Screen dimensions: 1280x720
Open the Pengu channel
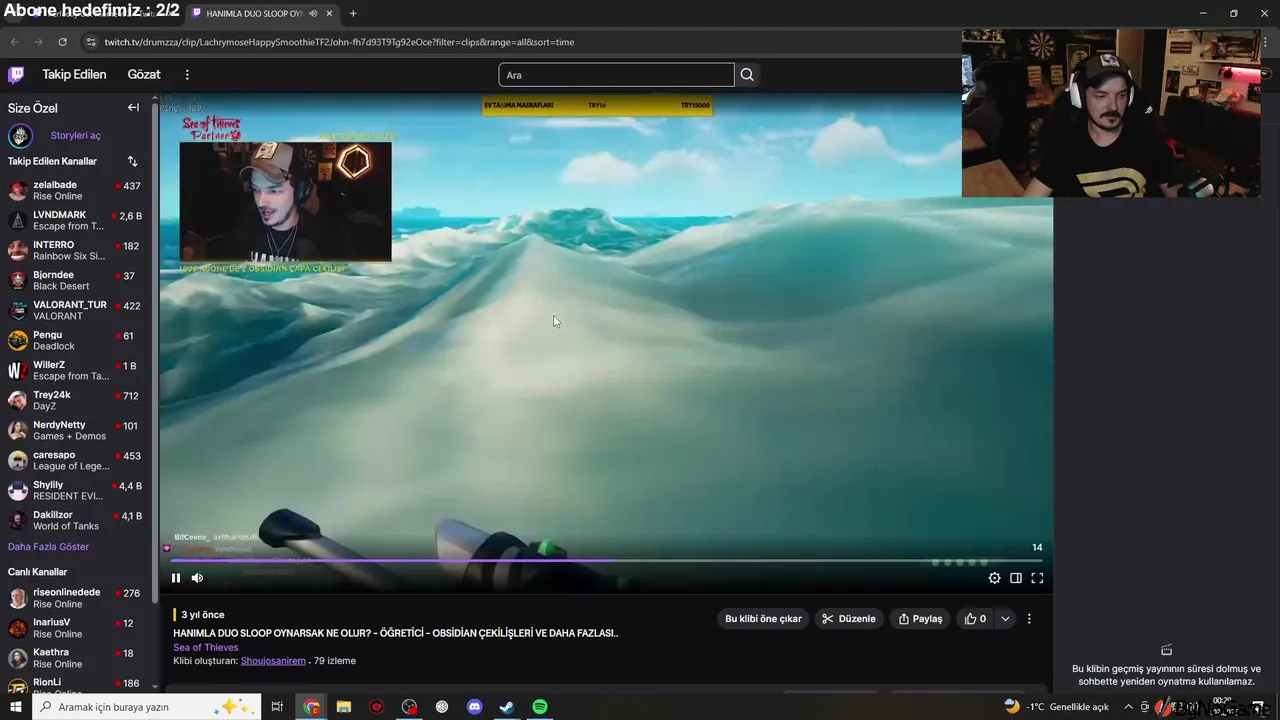(75, 340)
